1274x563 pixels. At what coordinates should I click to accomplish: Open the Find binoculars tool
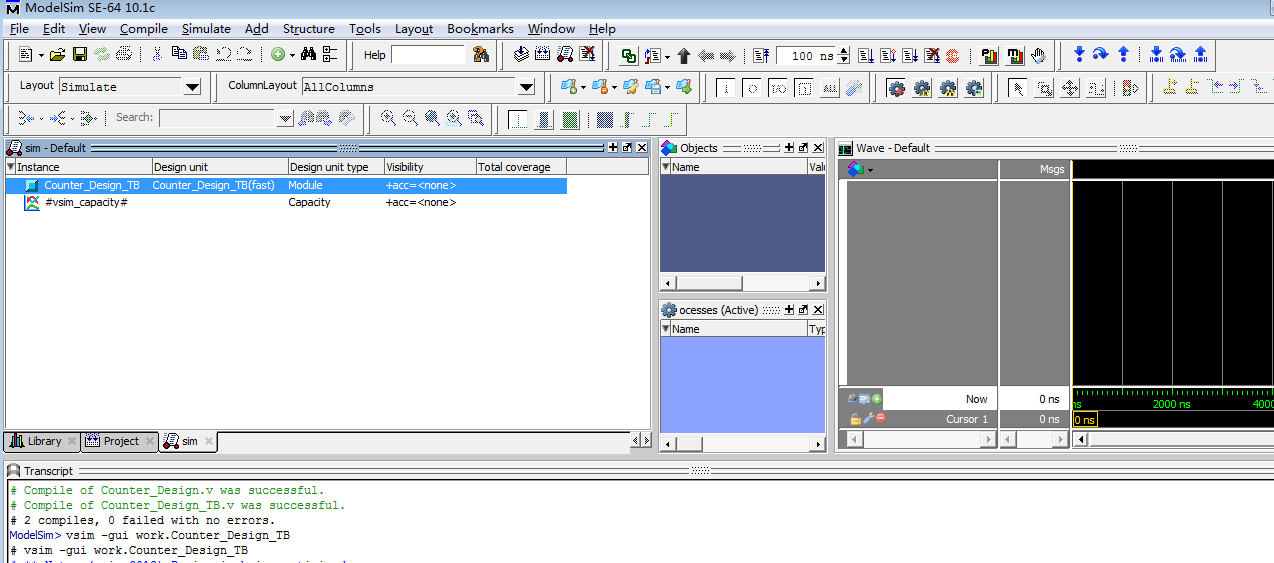click(x=308, y=55)
